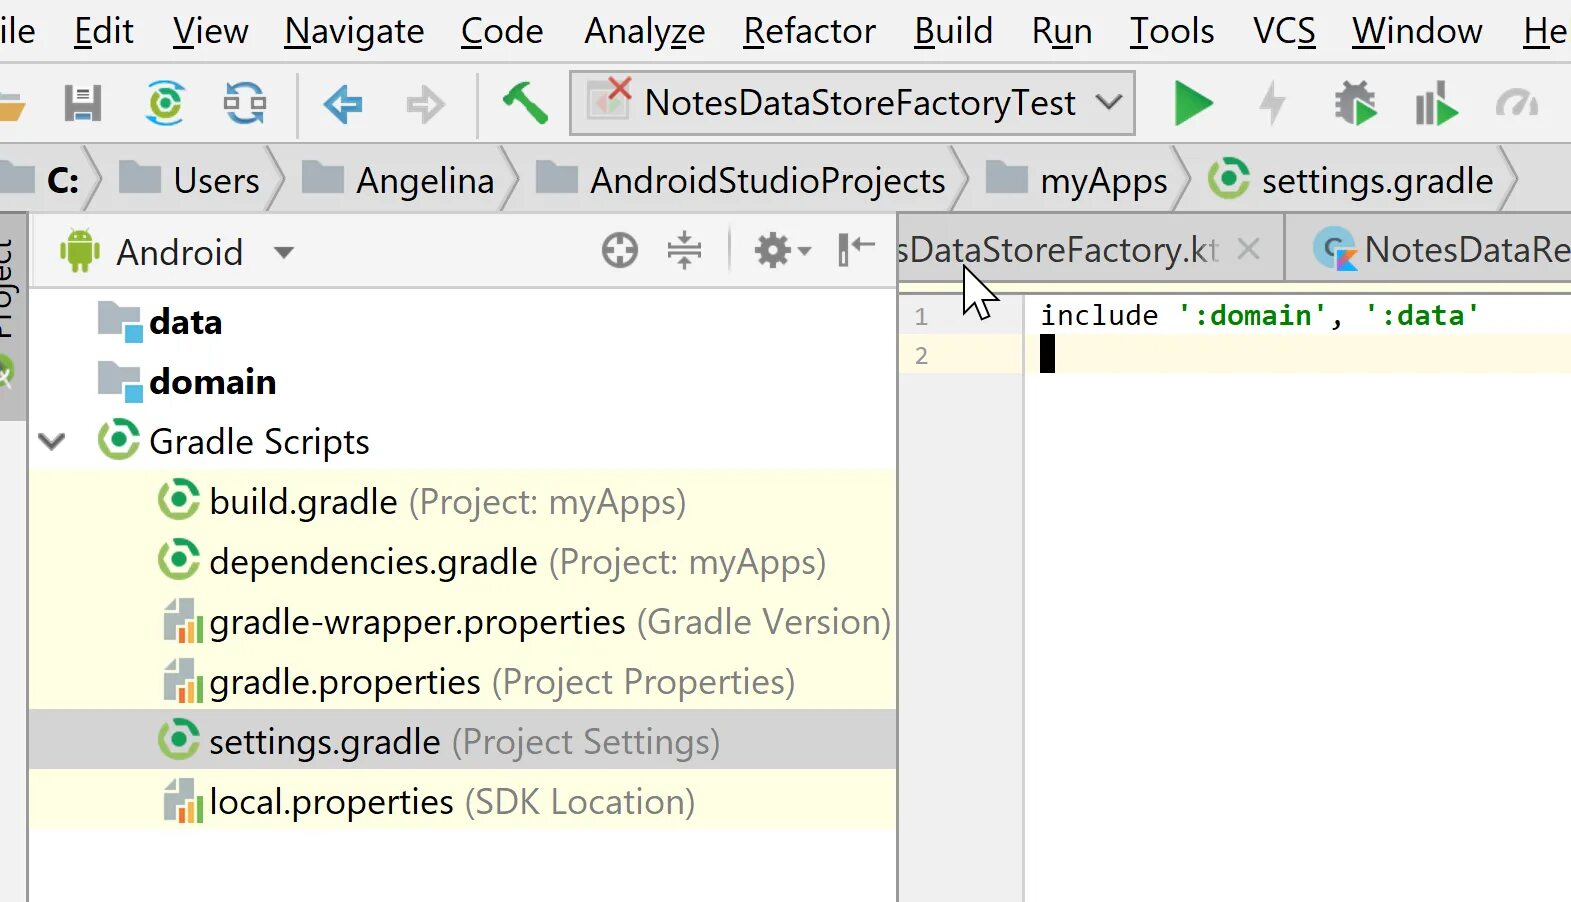Click the Synchronize refresh icon
This screenshot has height=902, width=1571.
point(245,103)
